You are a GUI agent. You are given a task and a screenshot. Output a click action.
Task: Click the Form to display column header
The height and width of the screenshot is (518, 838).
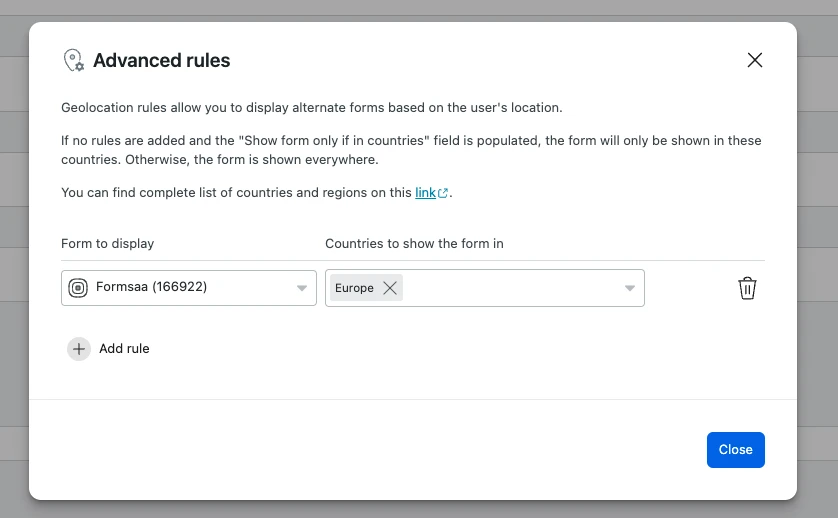[x=108, y=243]
